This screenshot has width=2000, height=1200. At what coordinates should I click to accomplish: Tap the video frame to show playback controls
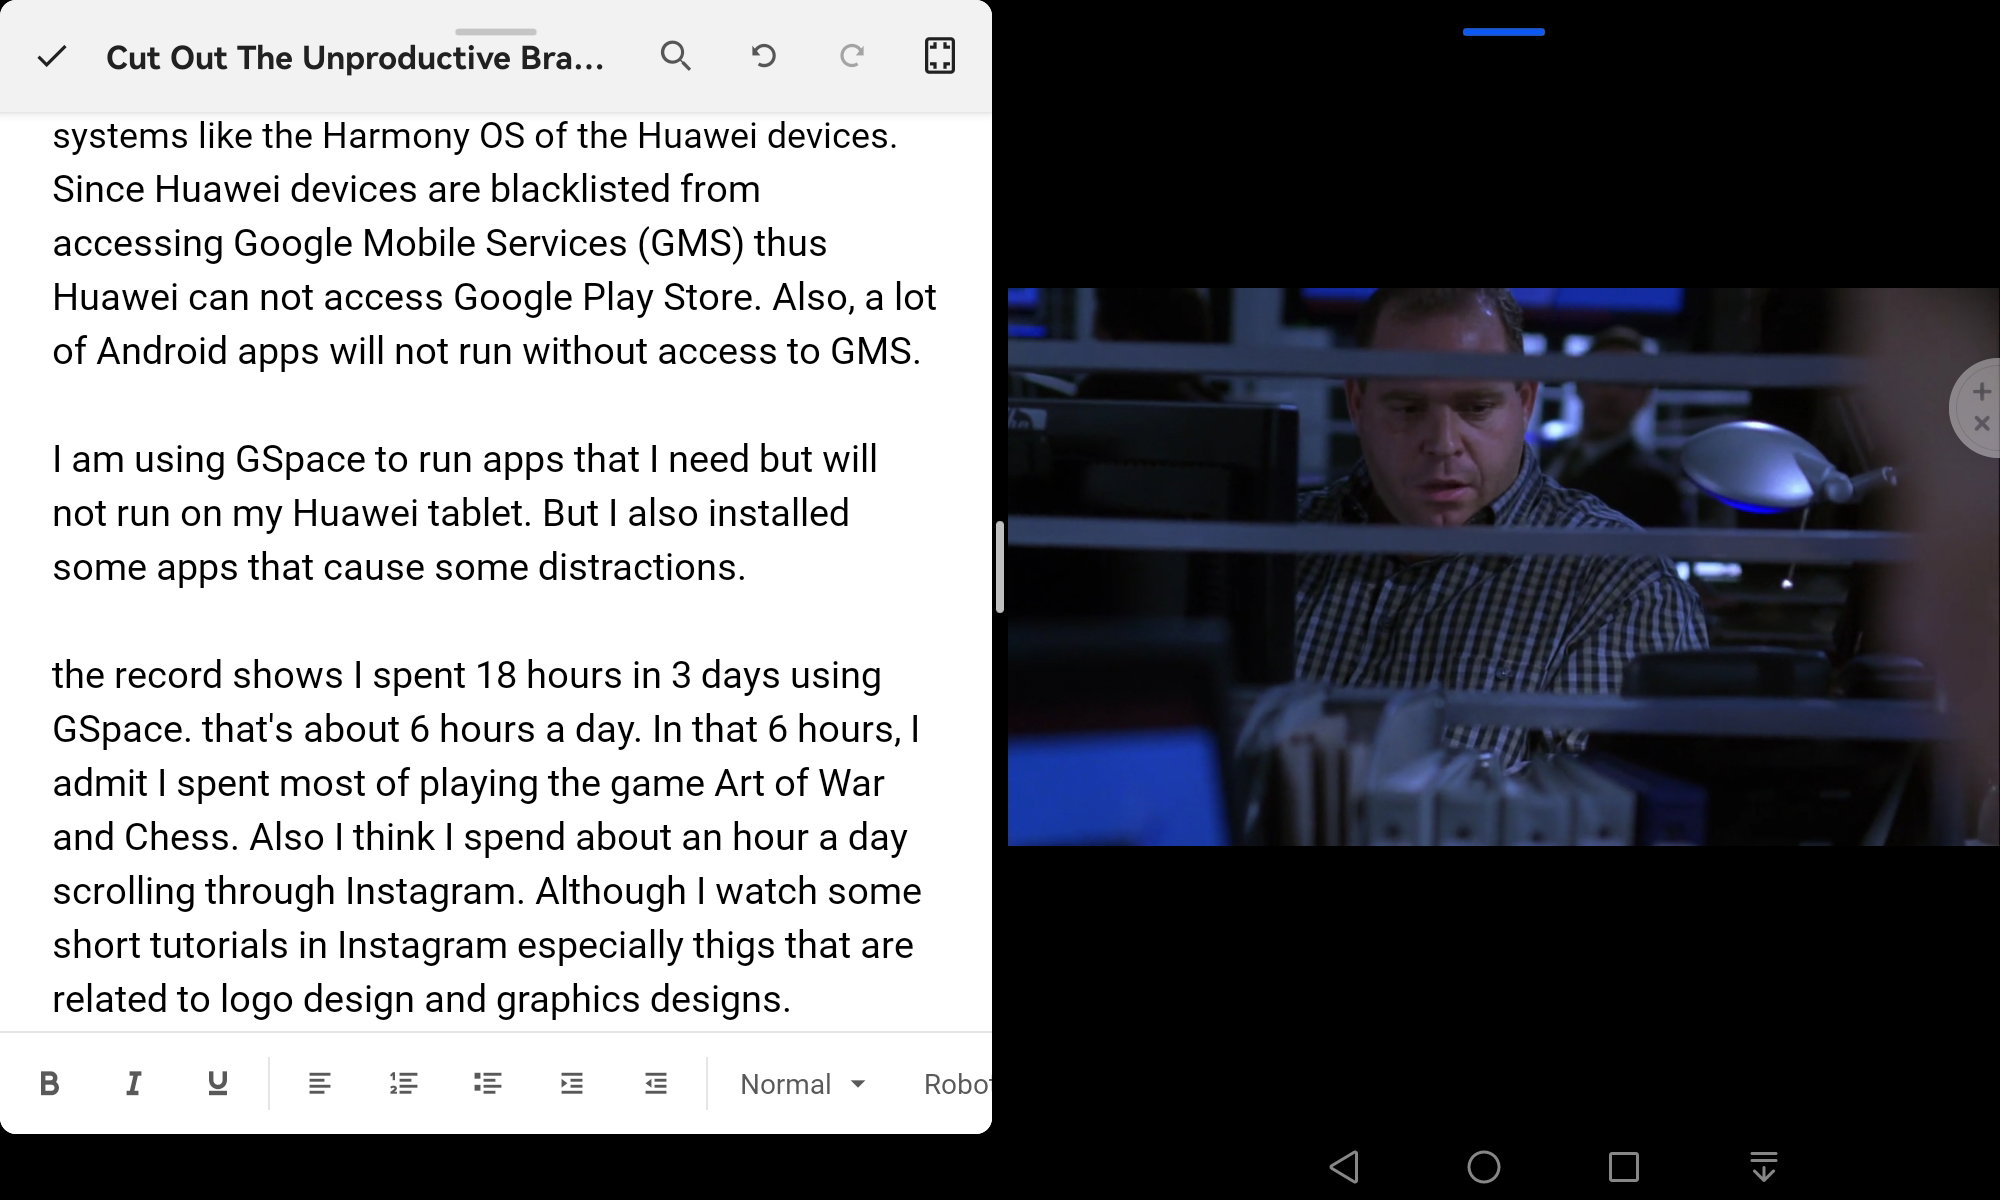[1503, 567]
